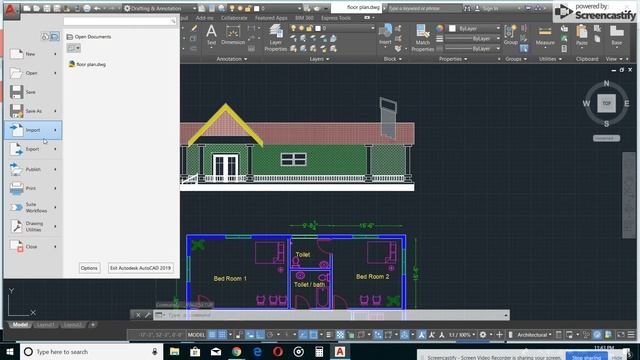This screenshot has height=360, width=640.
Task: Click the TOP face of the ViewCube
Action: coord(607,103)
